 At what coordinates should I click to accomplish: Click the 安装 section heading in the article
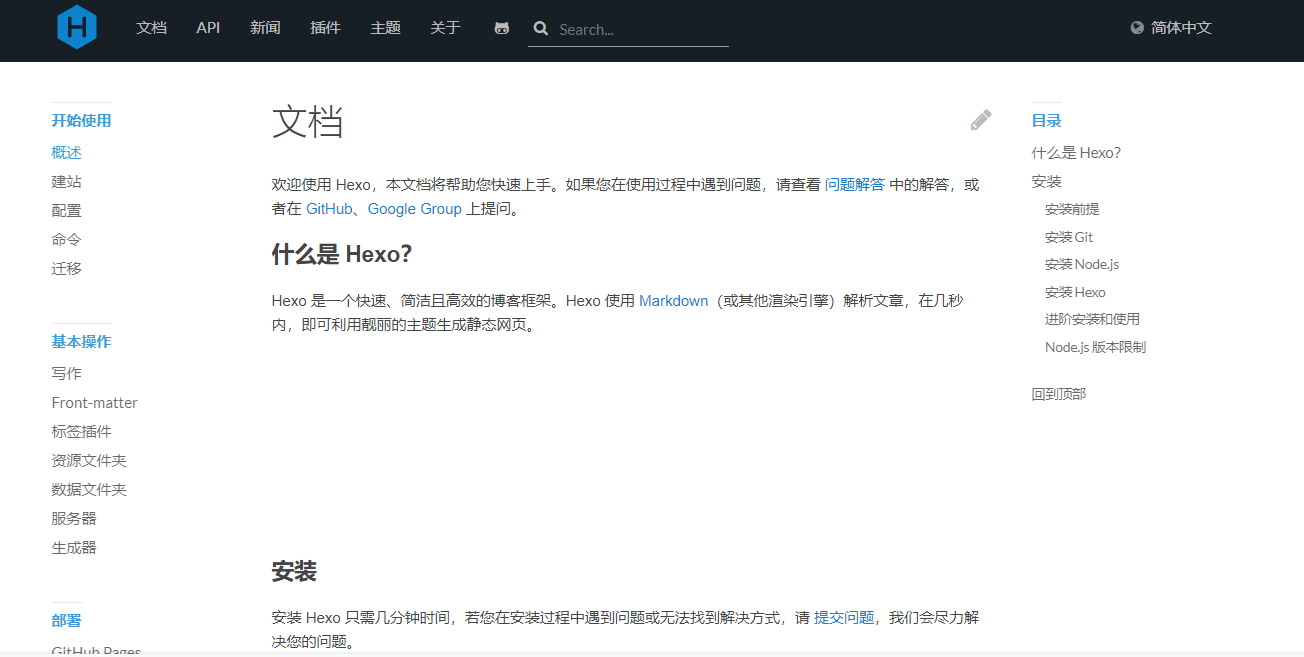pos(294,572)
